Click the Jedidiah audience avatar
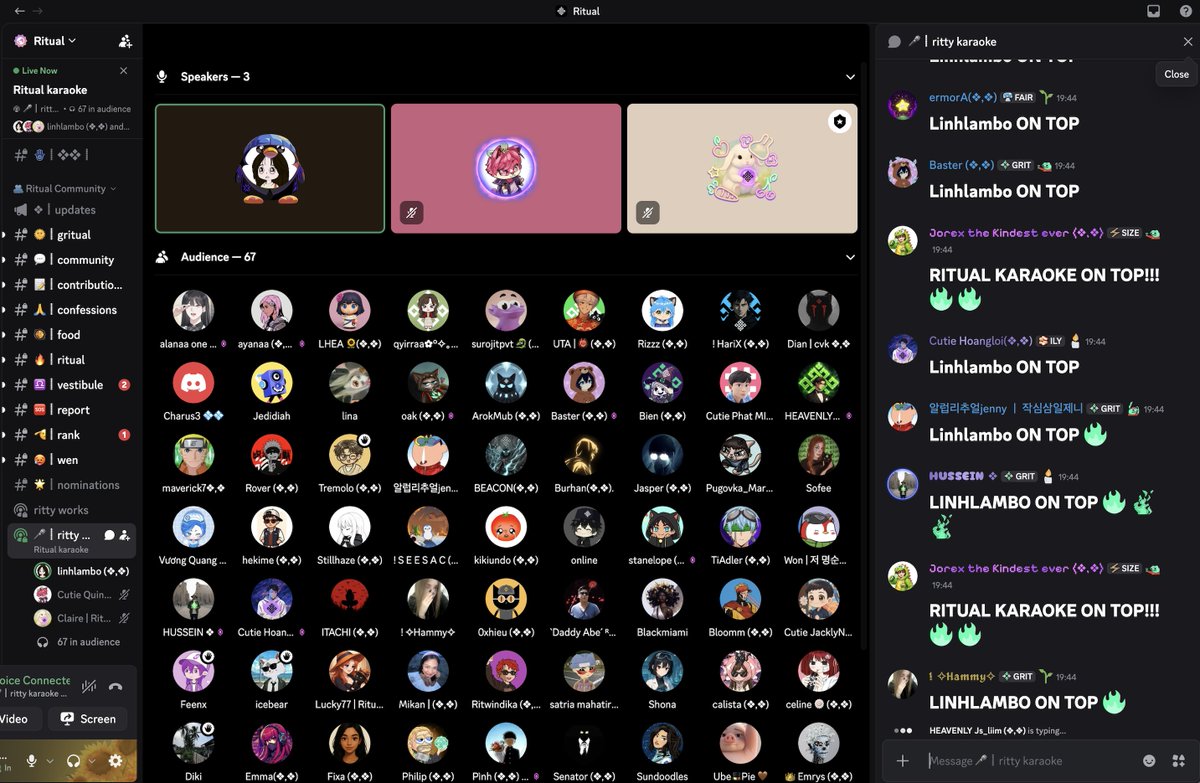The image size is (1200, 783). pyautogui.click(x=271, y=383)
